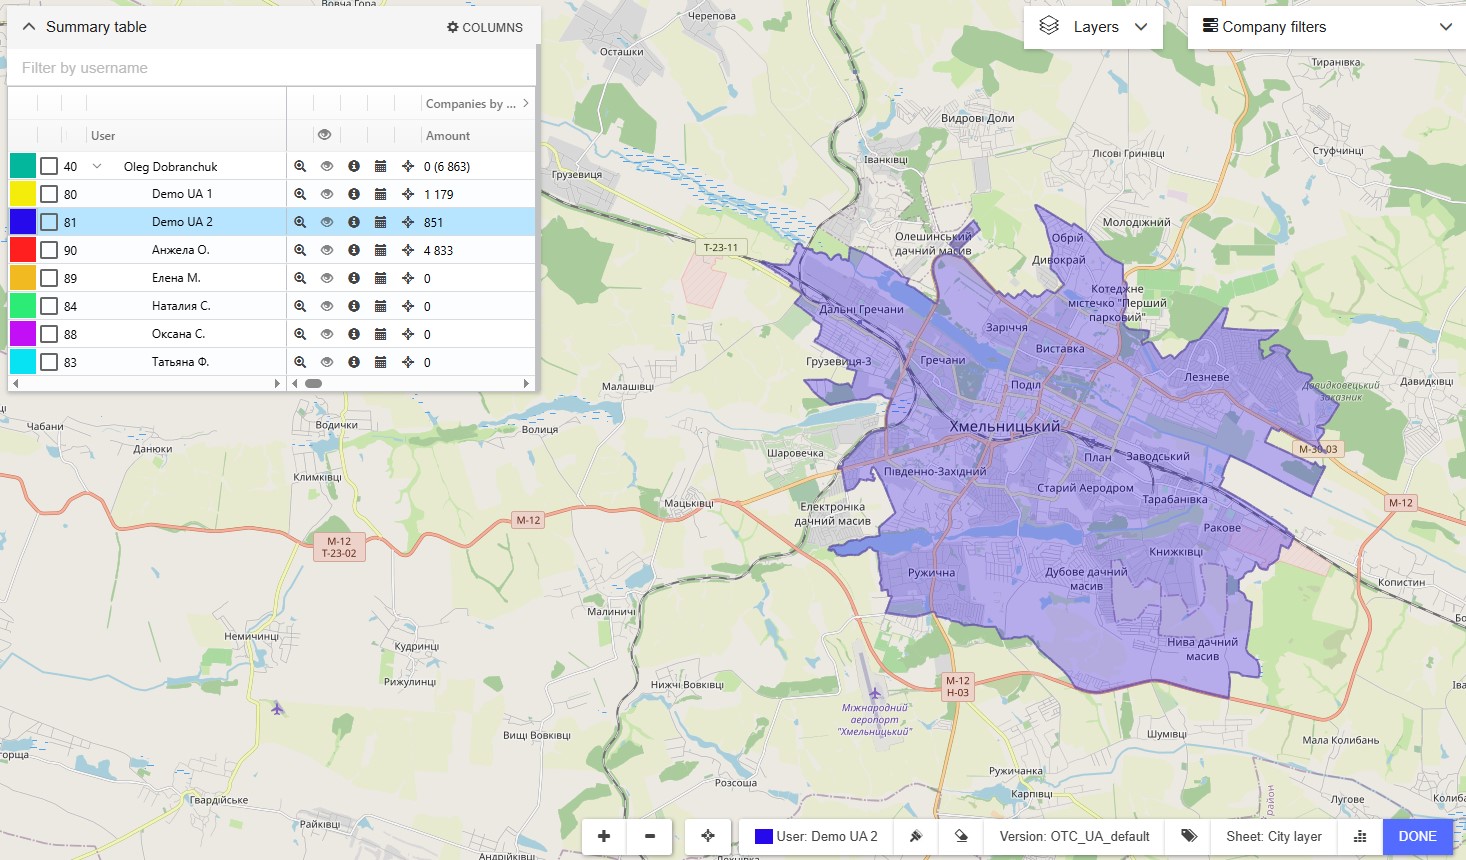Toggle eye visibility for Наталия С. row

(x=327, y=306)
